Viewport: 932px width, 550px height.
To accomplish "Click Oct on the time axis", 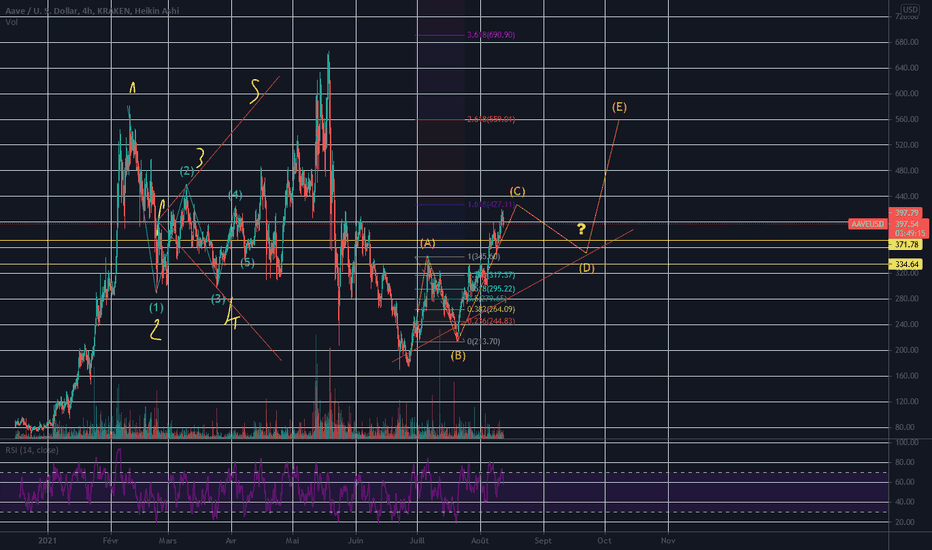I will 604,540.
